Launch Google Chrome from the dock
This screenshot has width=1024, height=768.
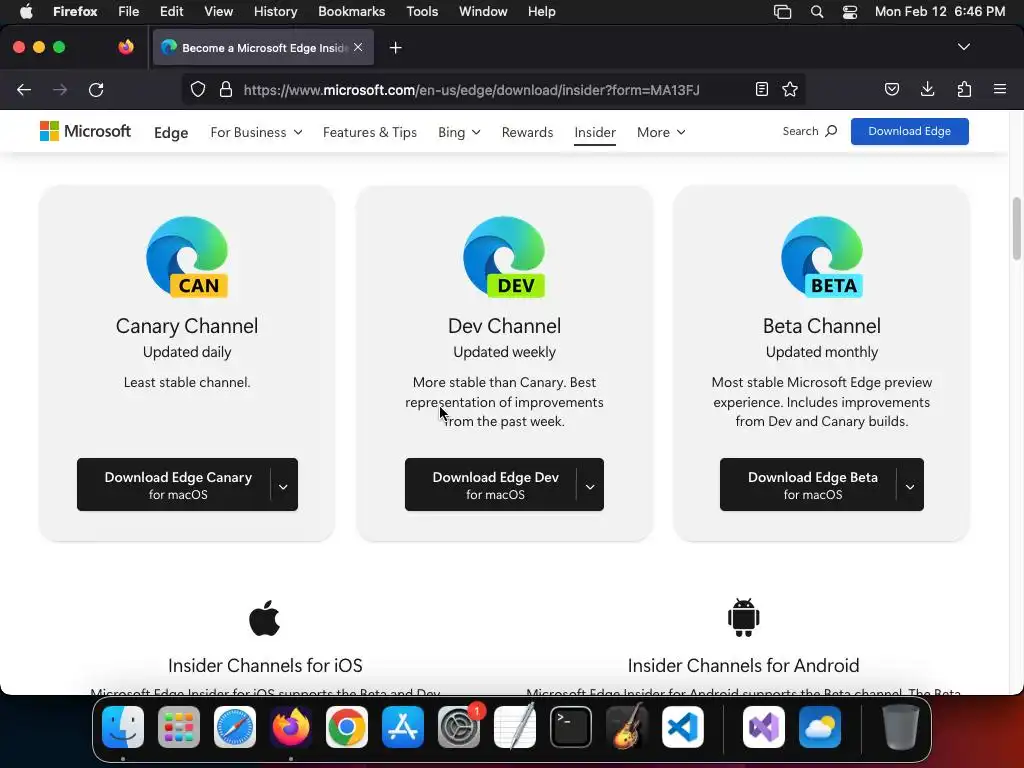pyautogui.click(x=347, y=727)
